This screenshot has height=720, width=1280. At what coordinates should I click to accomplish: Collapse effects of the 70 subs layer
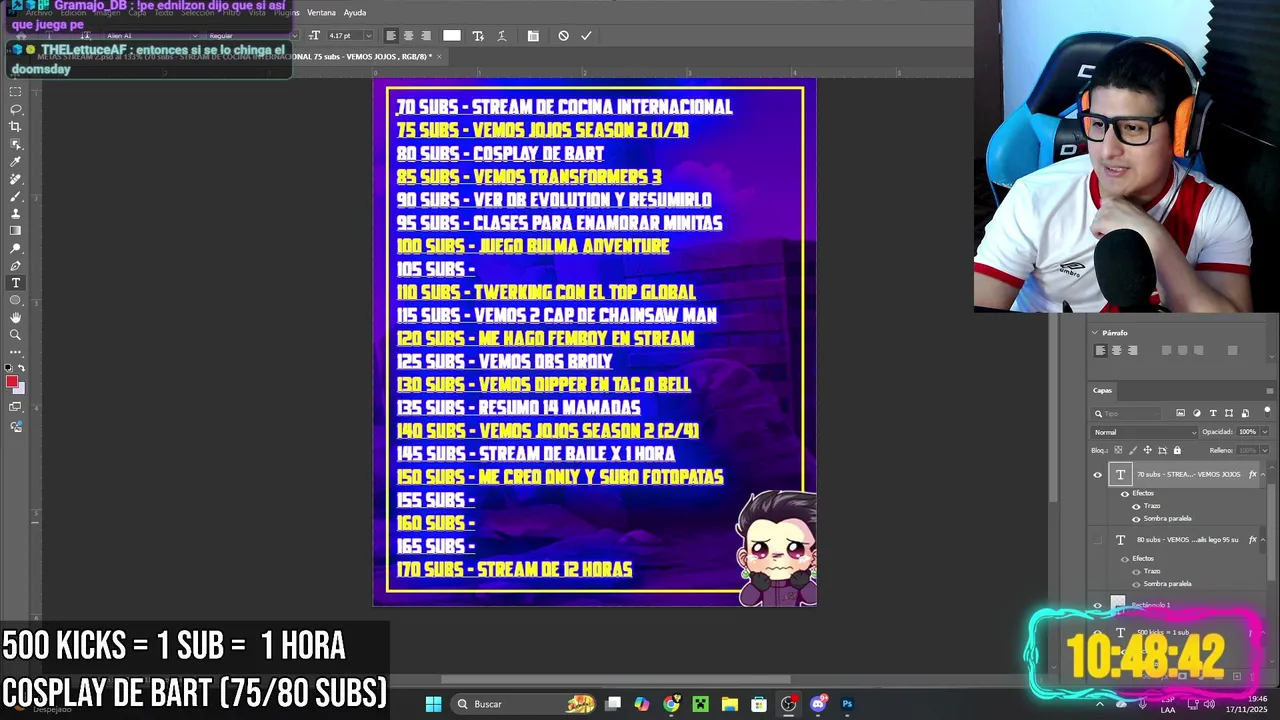tap(1263, 475)
